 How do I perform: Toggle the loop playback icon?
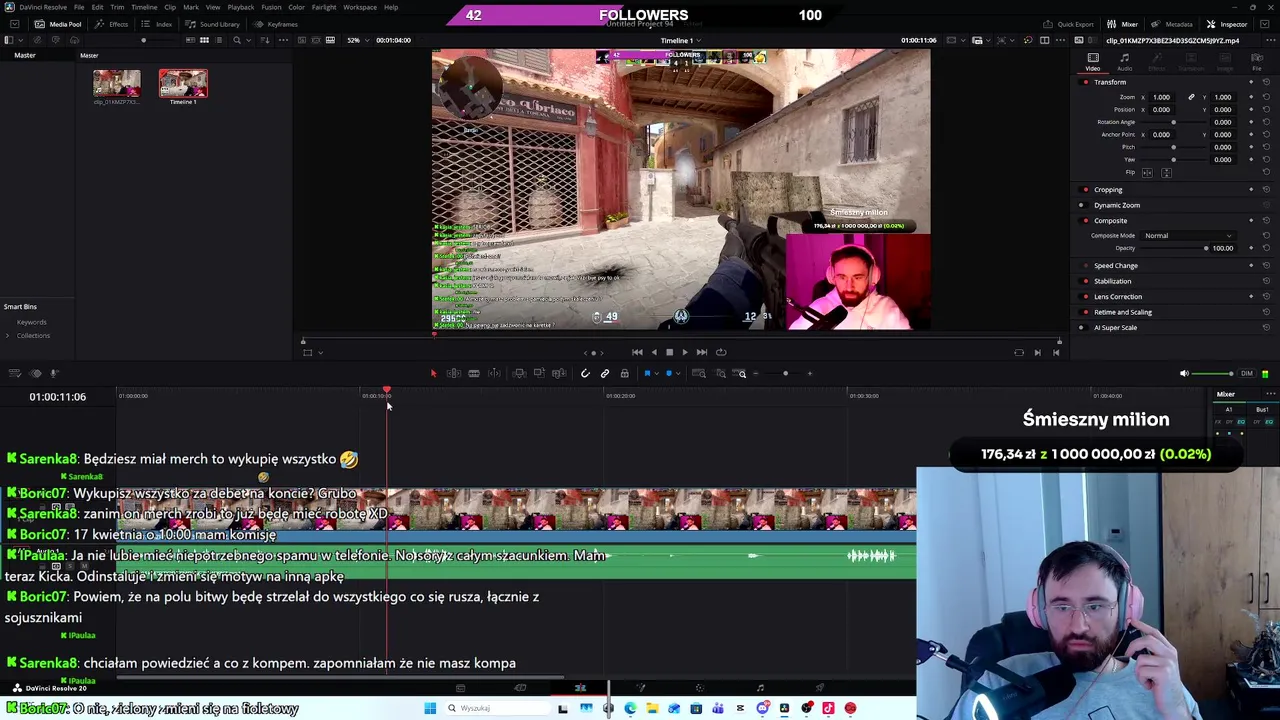pyautogui.click(x=720, y=352)
